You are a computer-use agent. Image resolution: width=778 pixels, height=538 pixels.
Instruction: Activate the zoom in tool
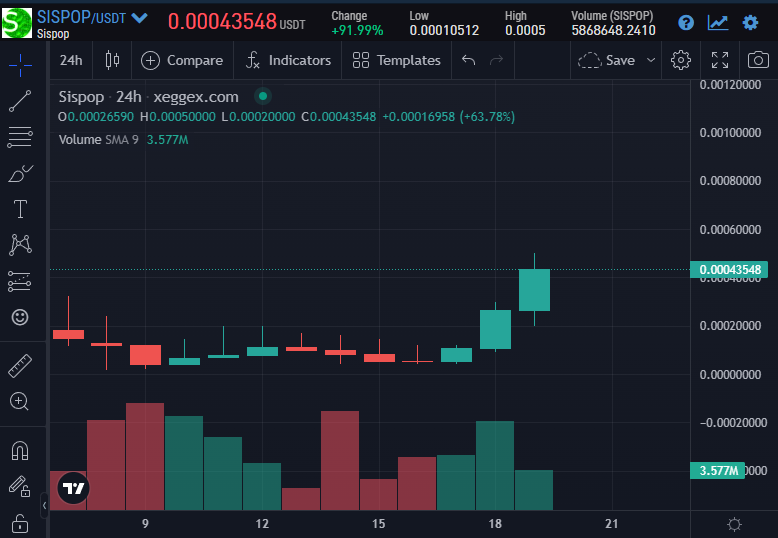20,401
